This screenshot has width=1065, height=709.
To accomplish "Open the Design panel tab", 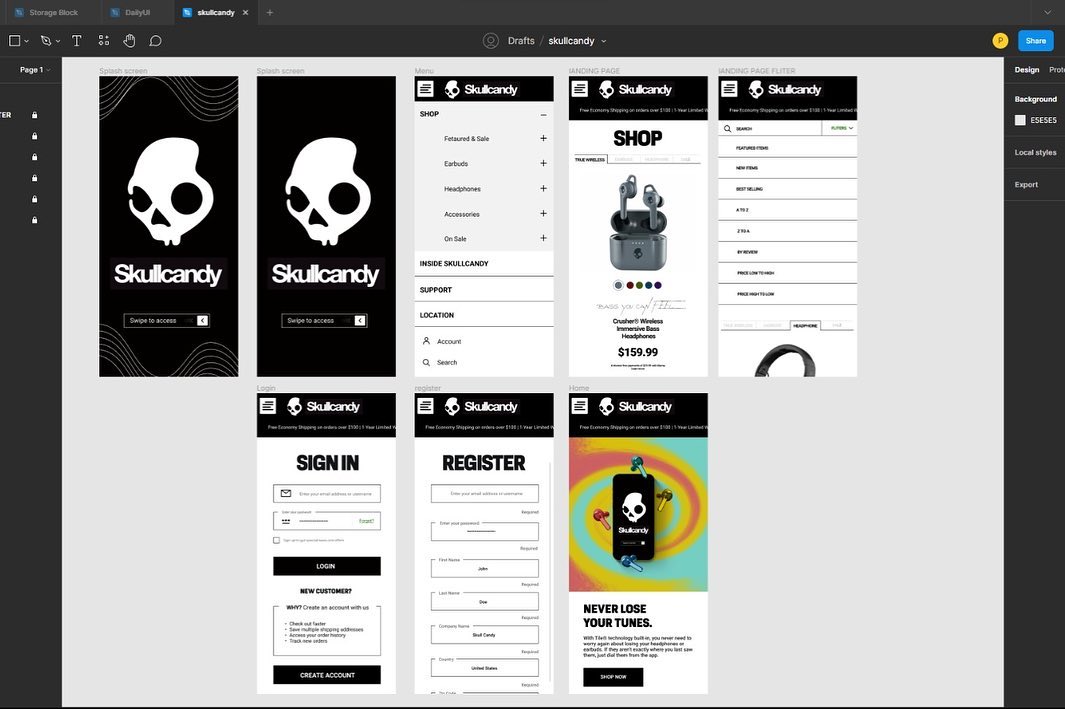I will click(1026, 69).
